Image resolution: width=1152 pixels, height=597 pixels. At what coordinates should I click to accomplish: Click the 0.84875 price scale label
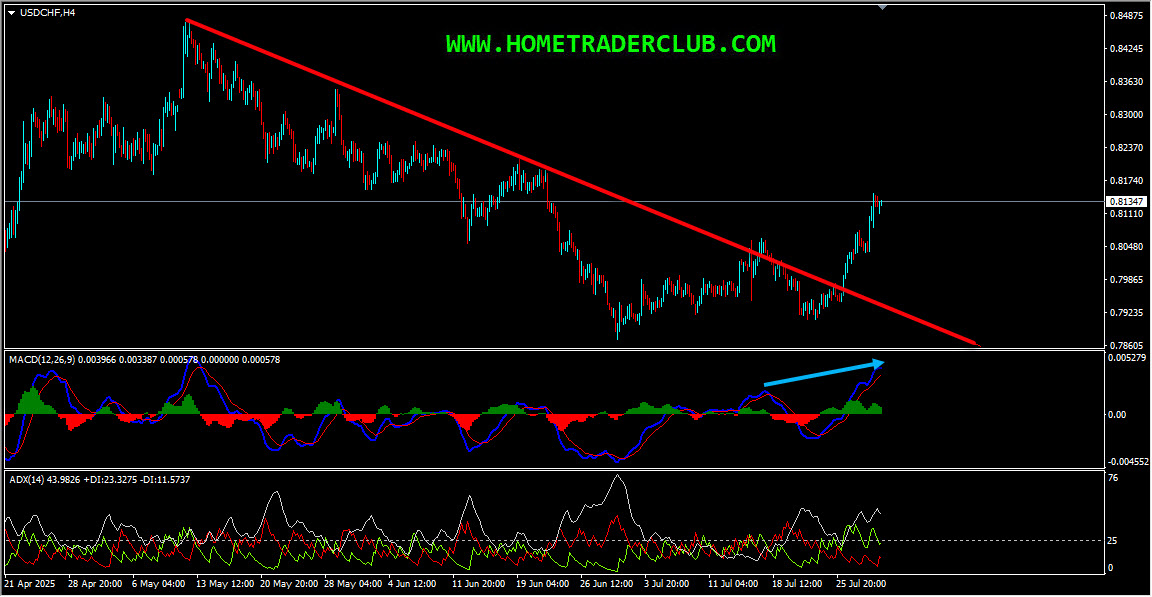1125,16
